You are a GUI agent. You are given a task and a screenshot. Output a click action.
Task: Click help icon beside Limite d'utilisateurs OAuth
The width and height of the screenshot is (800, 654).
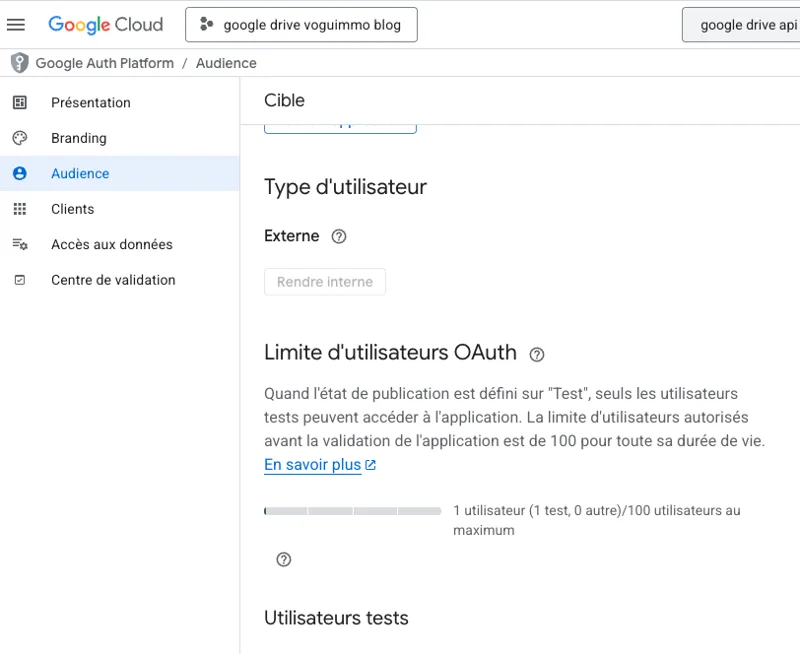click(x=537, y=355)
